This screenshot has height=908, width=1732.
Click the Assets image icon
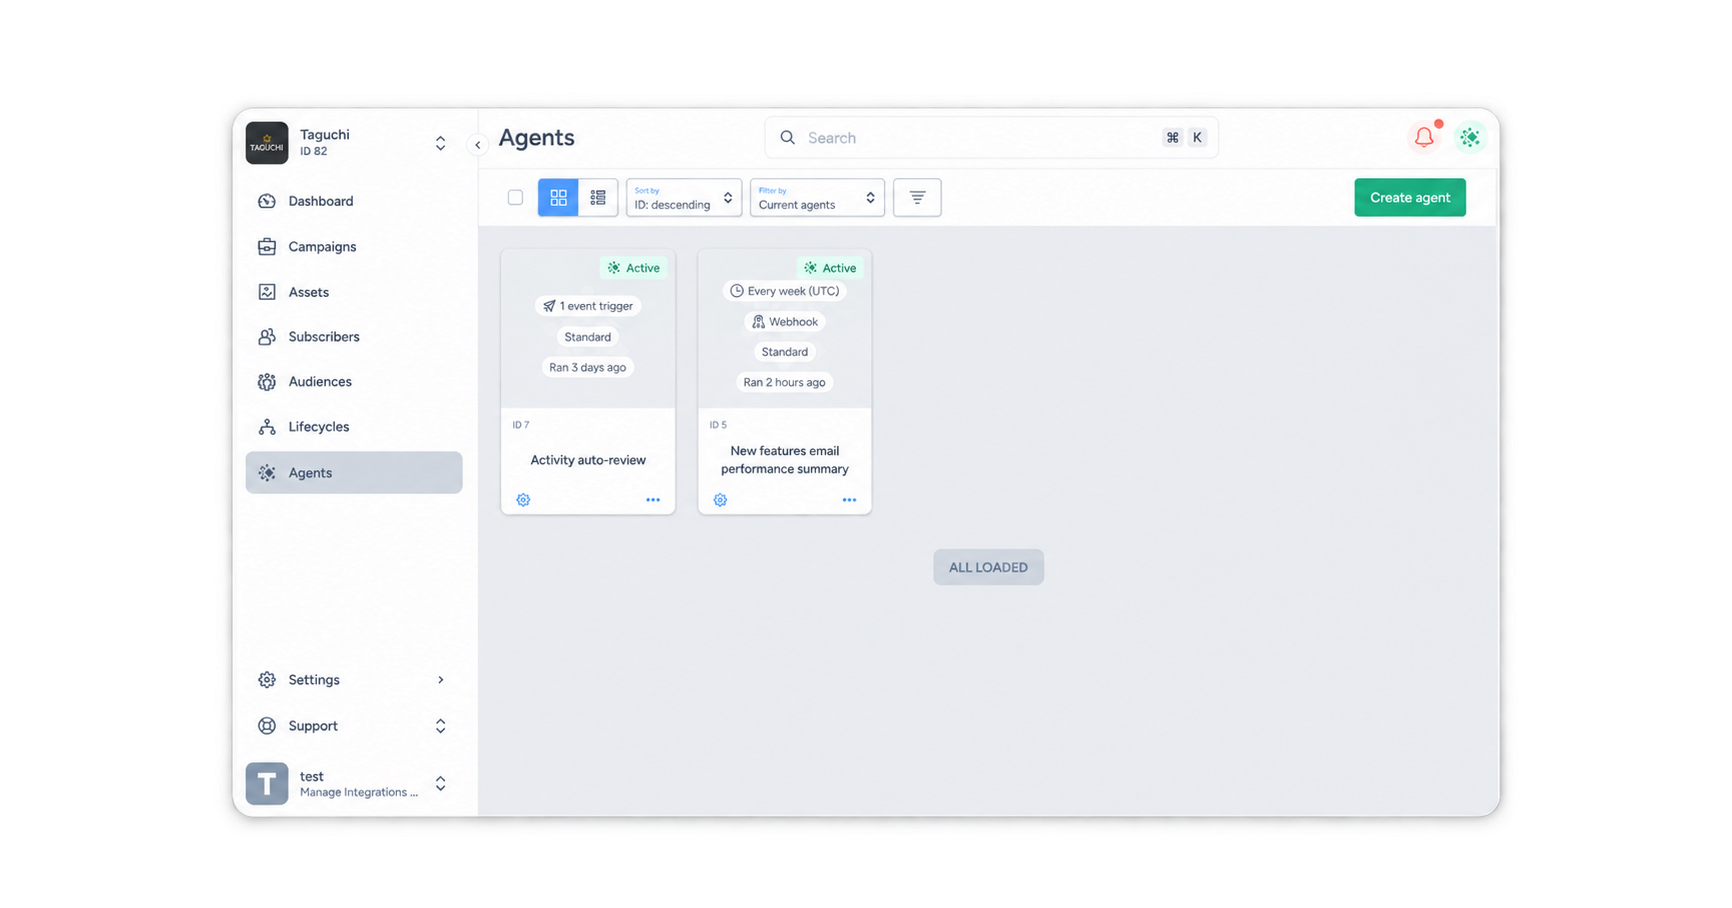pos(267,292)
